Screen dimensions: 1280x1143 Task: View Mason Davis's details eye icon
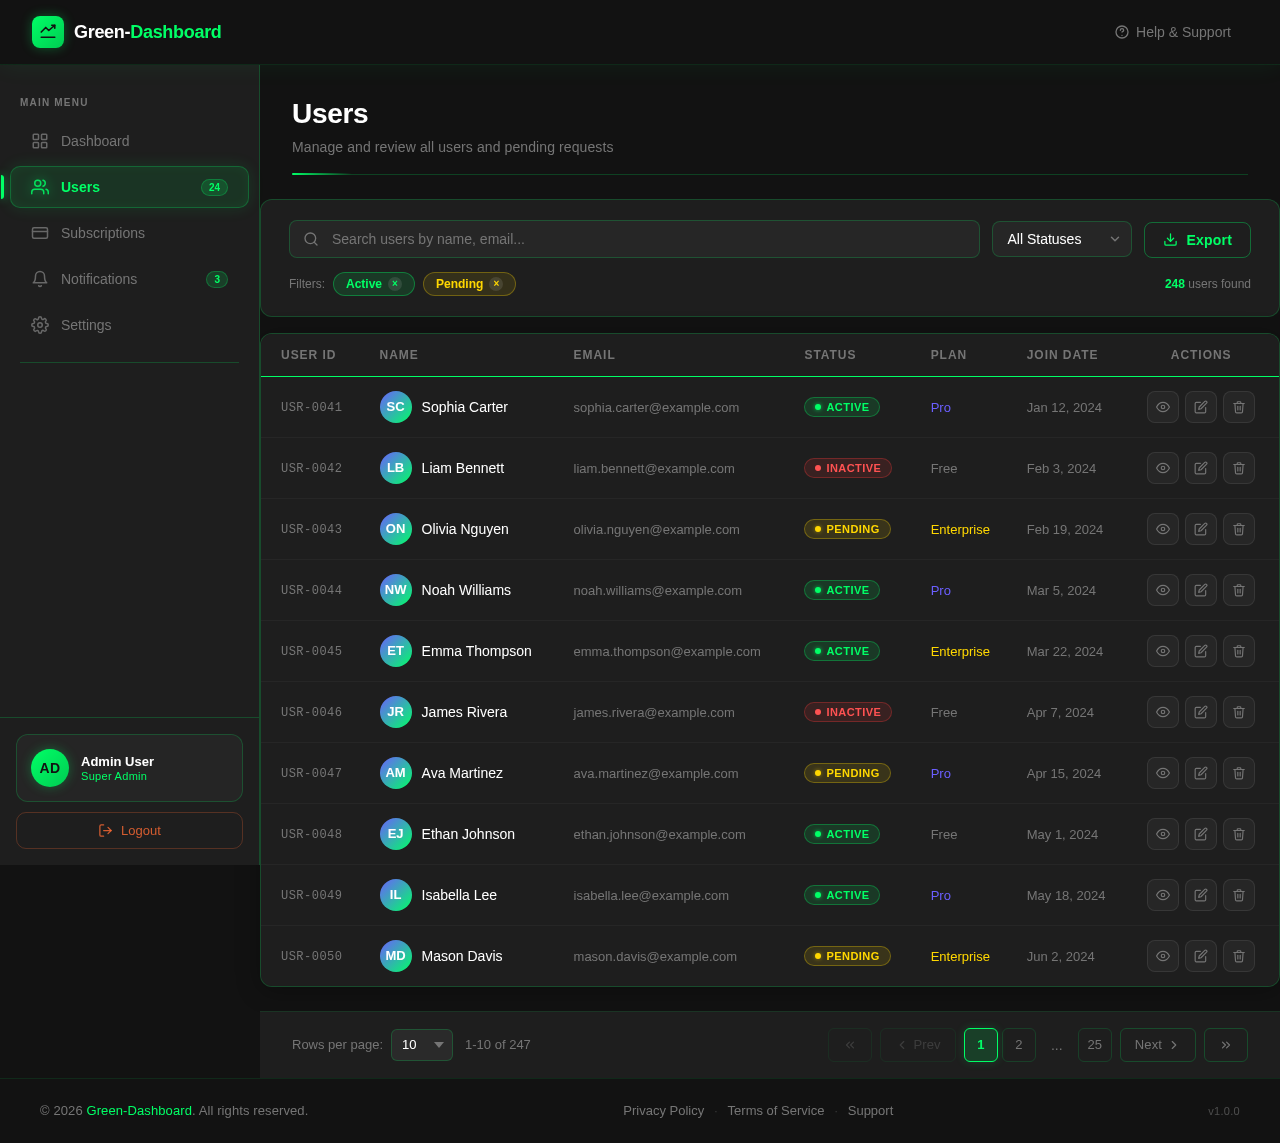1163,956
